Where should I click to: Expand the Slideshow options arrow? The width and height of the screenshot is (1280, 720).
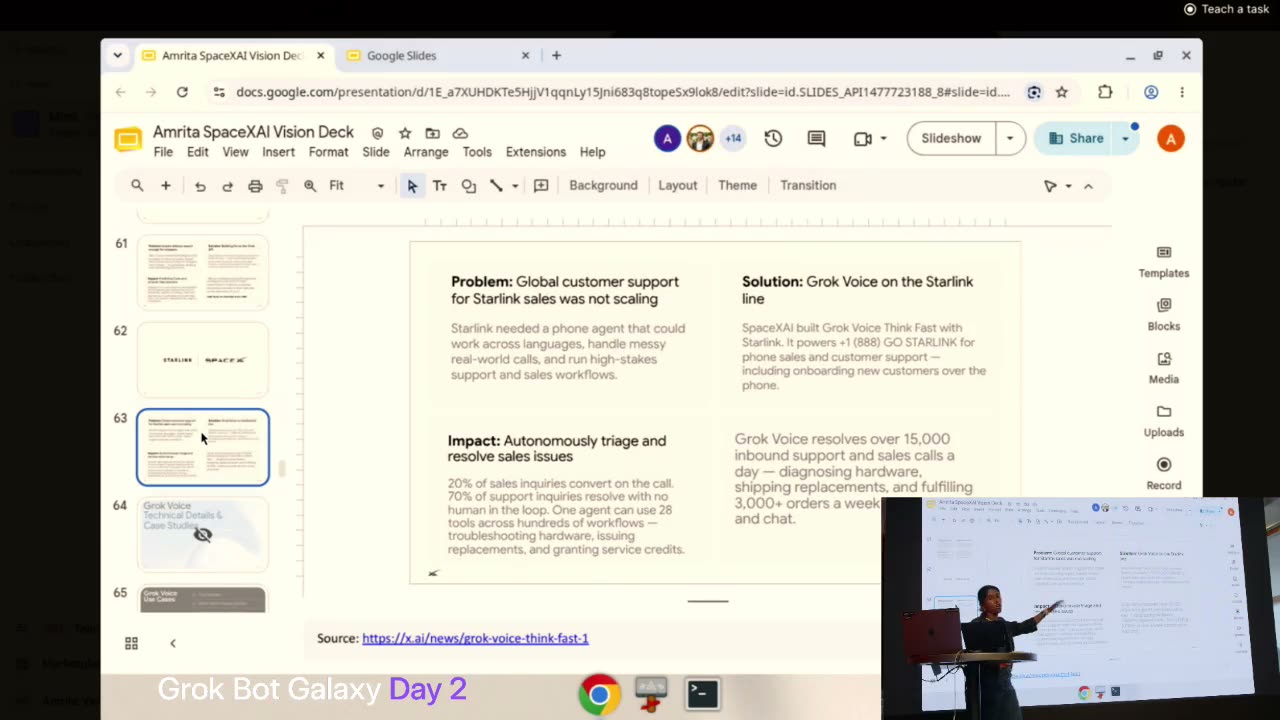1010,139
